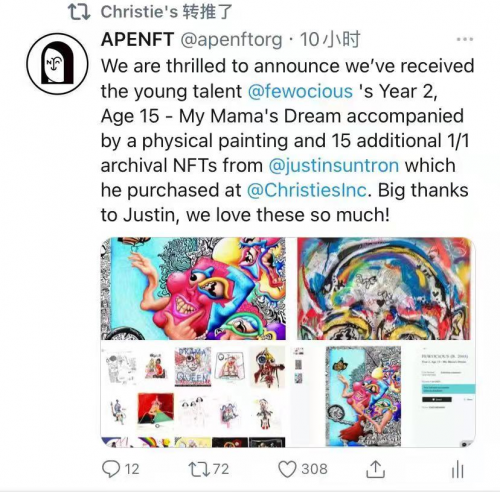Click the retweeted-by arrows icon at top
Image resolution: width=500 pixels, height=492 pixels.
pyautogui.click(x=79, y=12)
